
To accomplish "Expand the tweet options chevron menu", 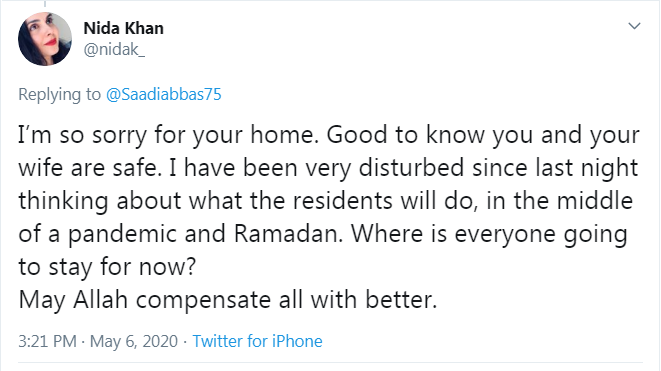I will [x=634, y=26].
